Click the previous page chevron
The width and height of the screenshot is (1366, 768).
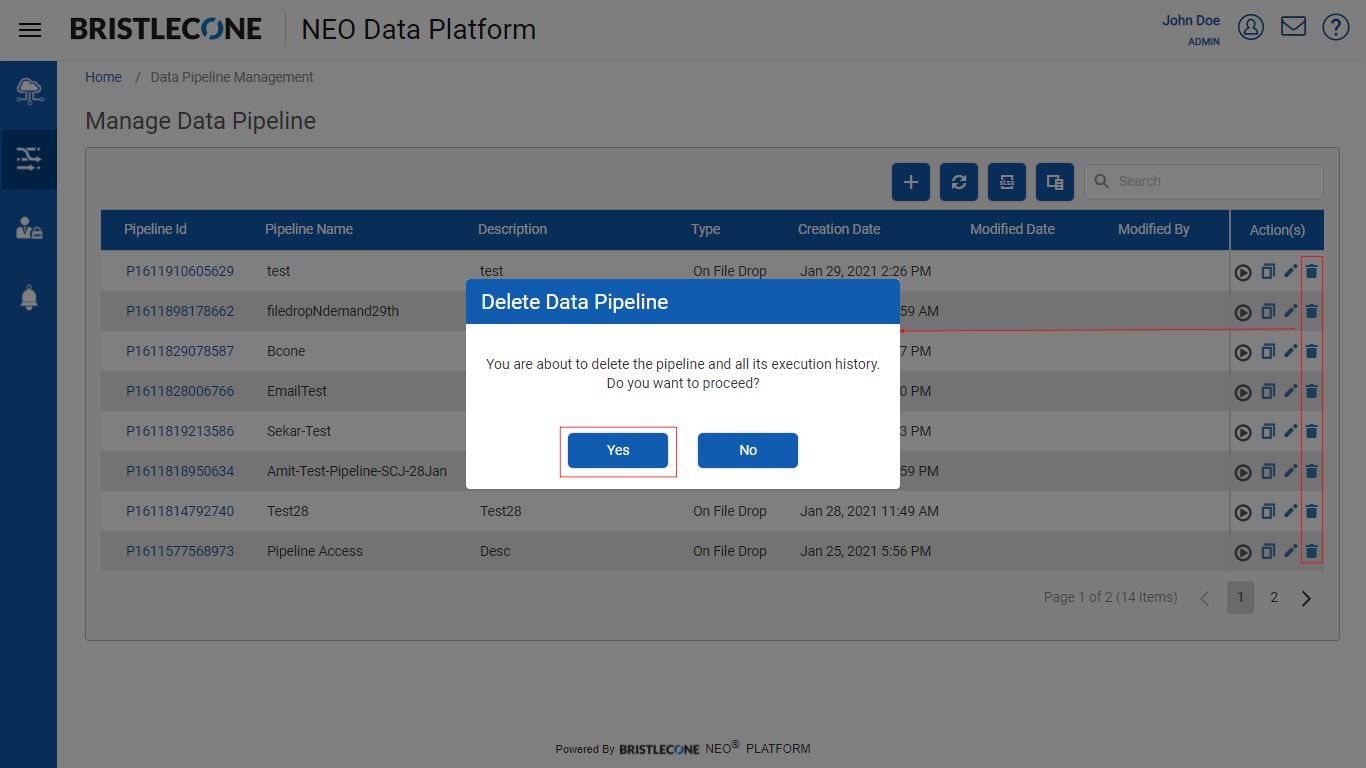[x=1204, y=598]
